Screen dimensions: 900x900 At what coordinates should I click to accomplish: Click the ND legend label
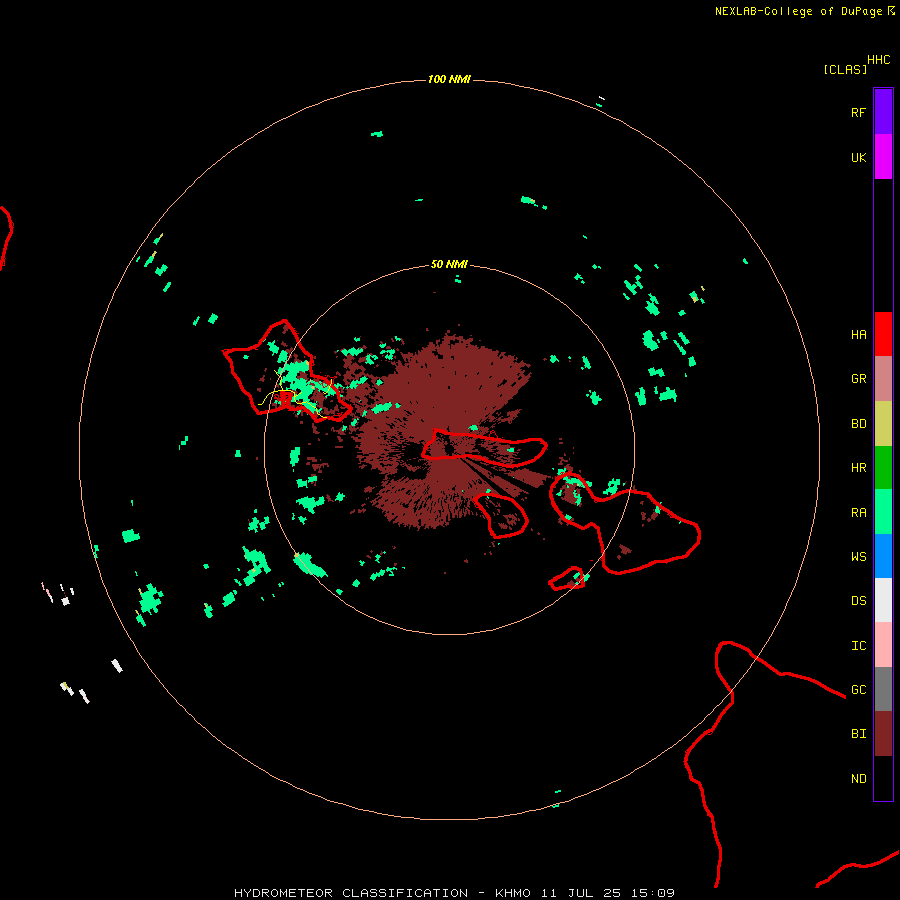858,779
